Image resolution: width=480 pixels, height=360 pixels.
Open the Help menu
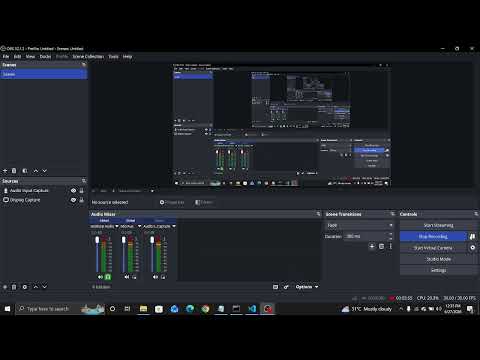pos(127,56)
